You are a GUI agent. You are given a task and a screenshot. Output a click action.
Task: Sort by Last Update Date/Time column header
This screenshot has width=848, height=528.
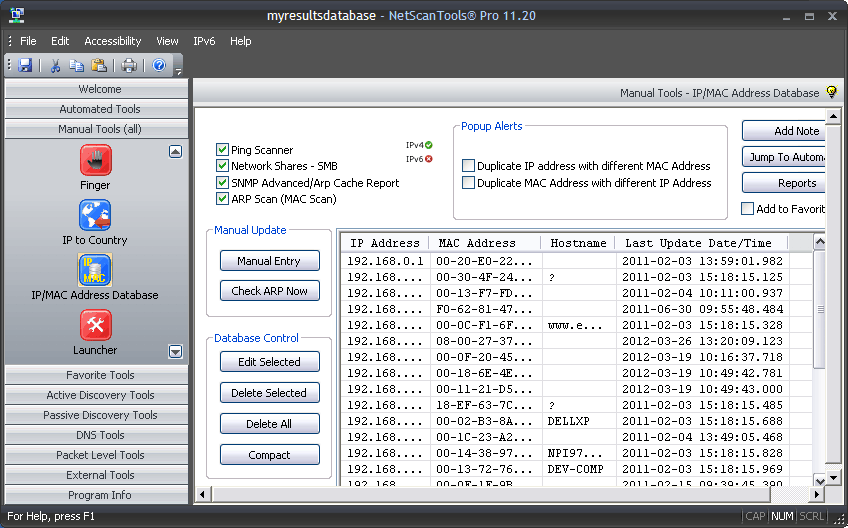701,243
